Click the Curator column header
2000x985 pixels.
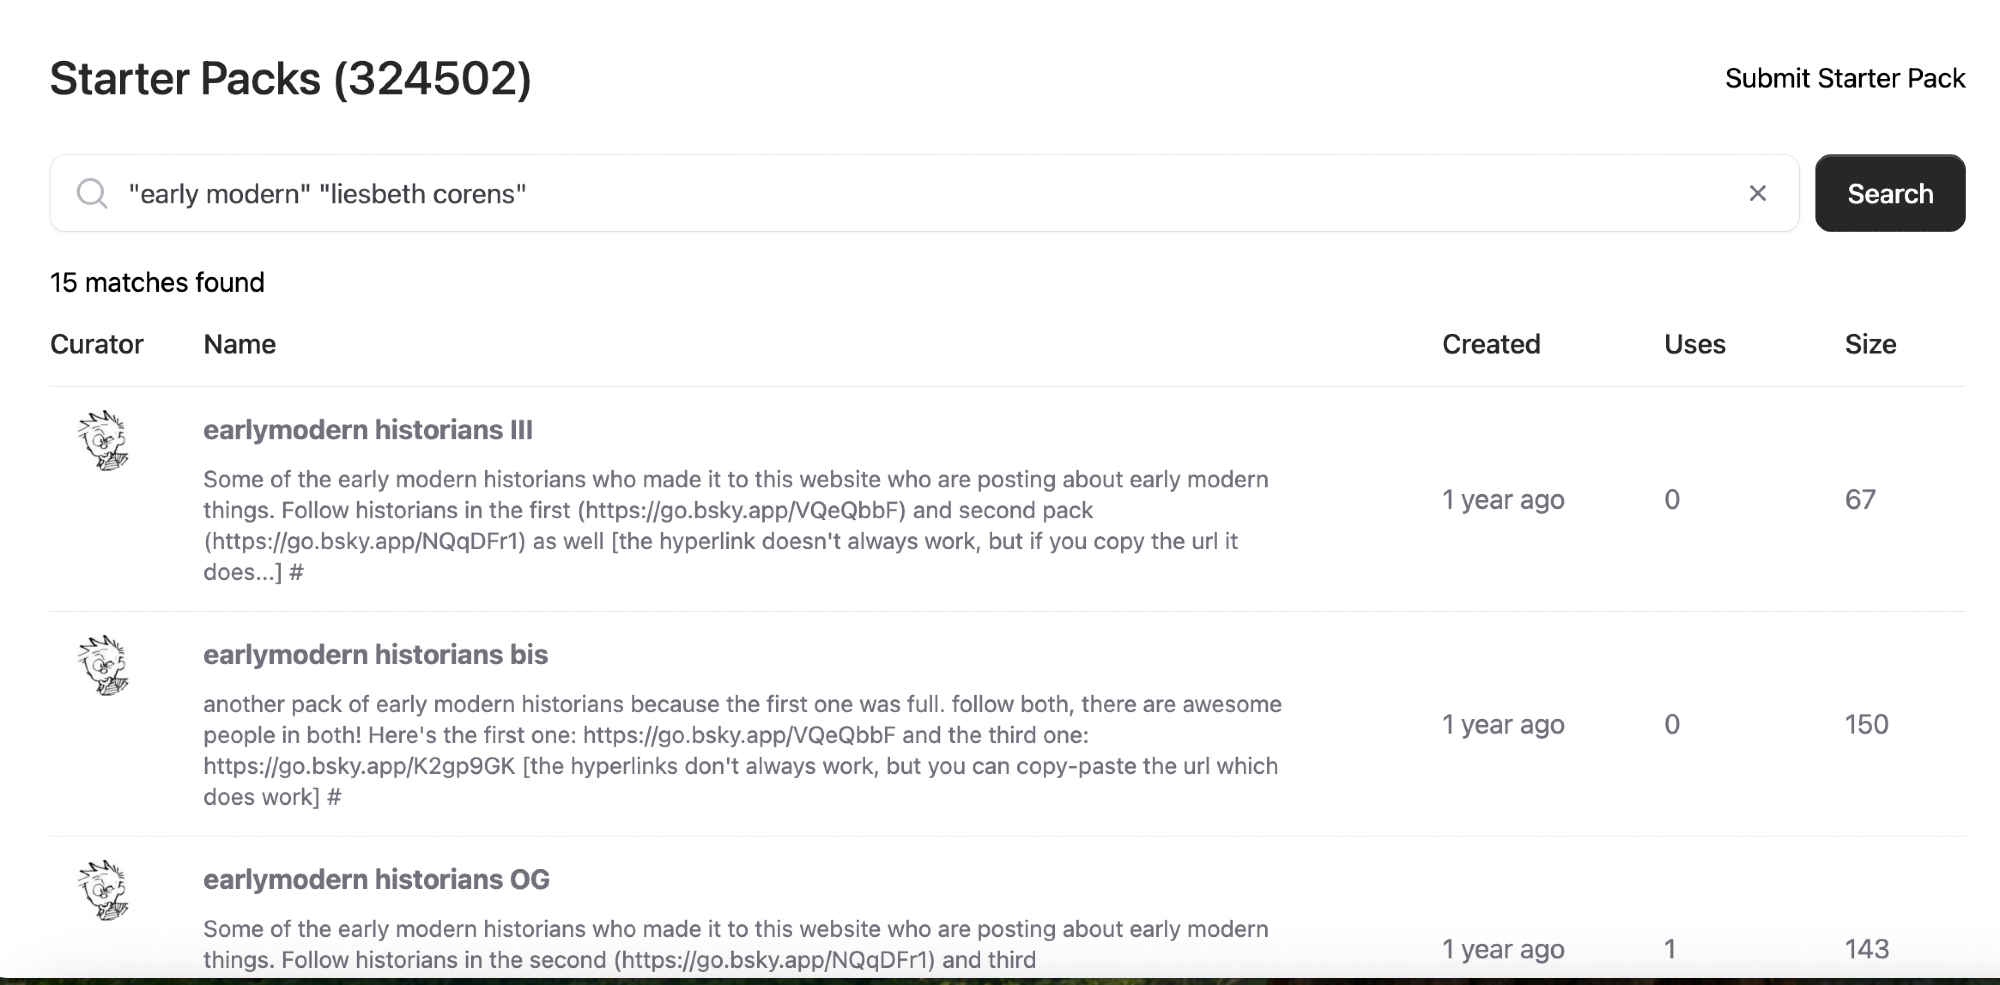point(97,344)
